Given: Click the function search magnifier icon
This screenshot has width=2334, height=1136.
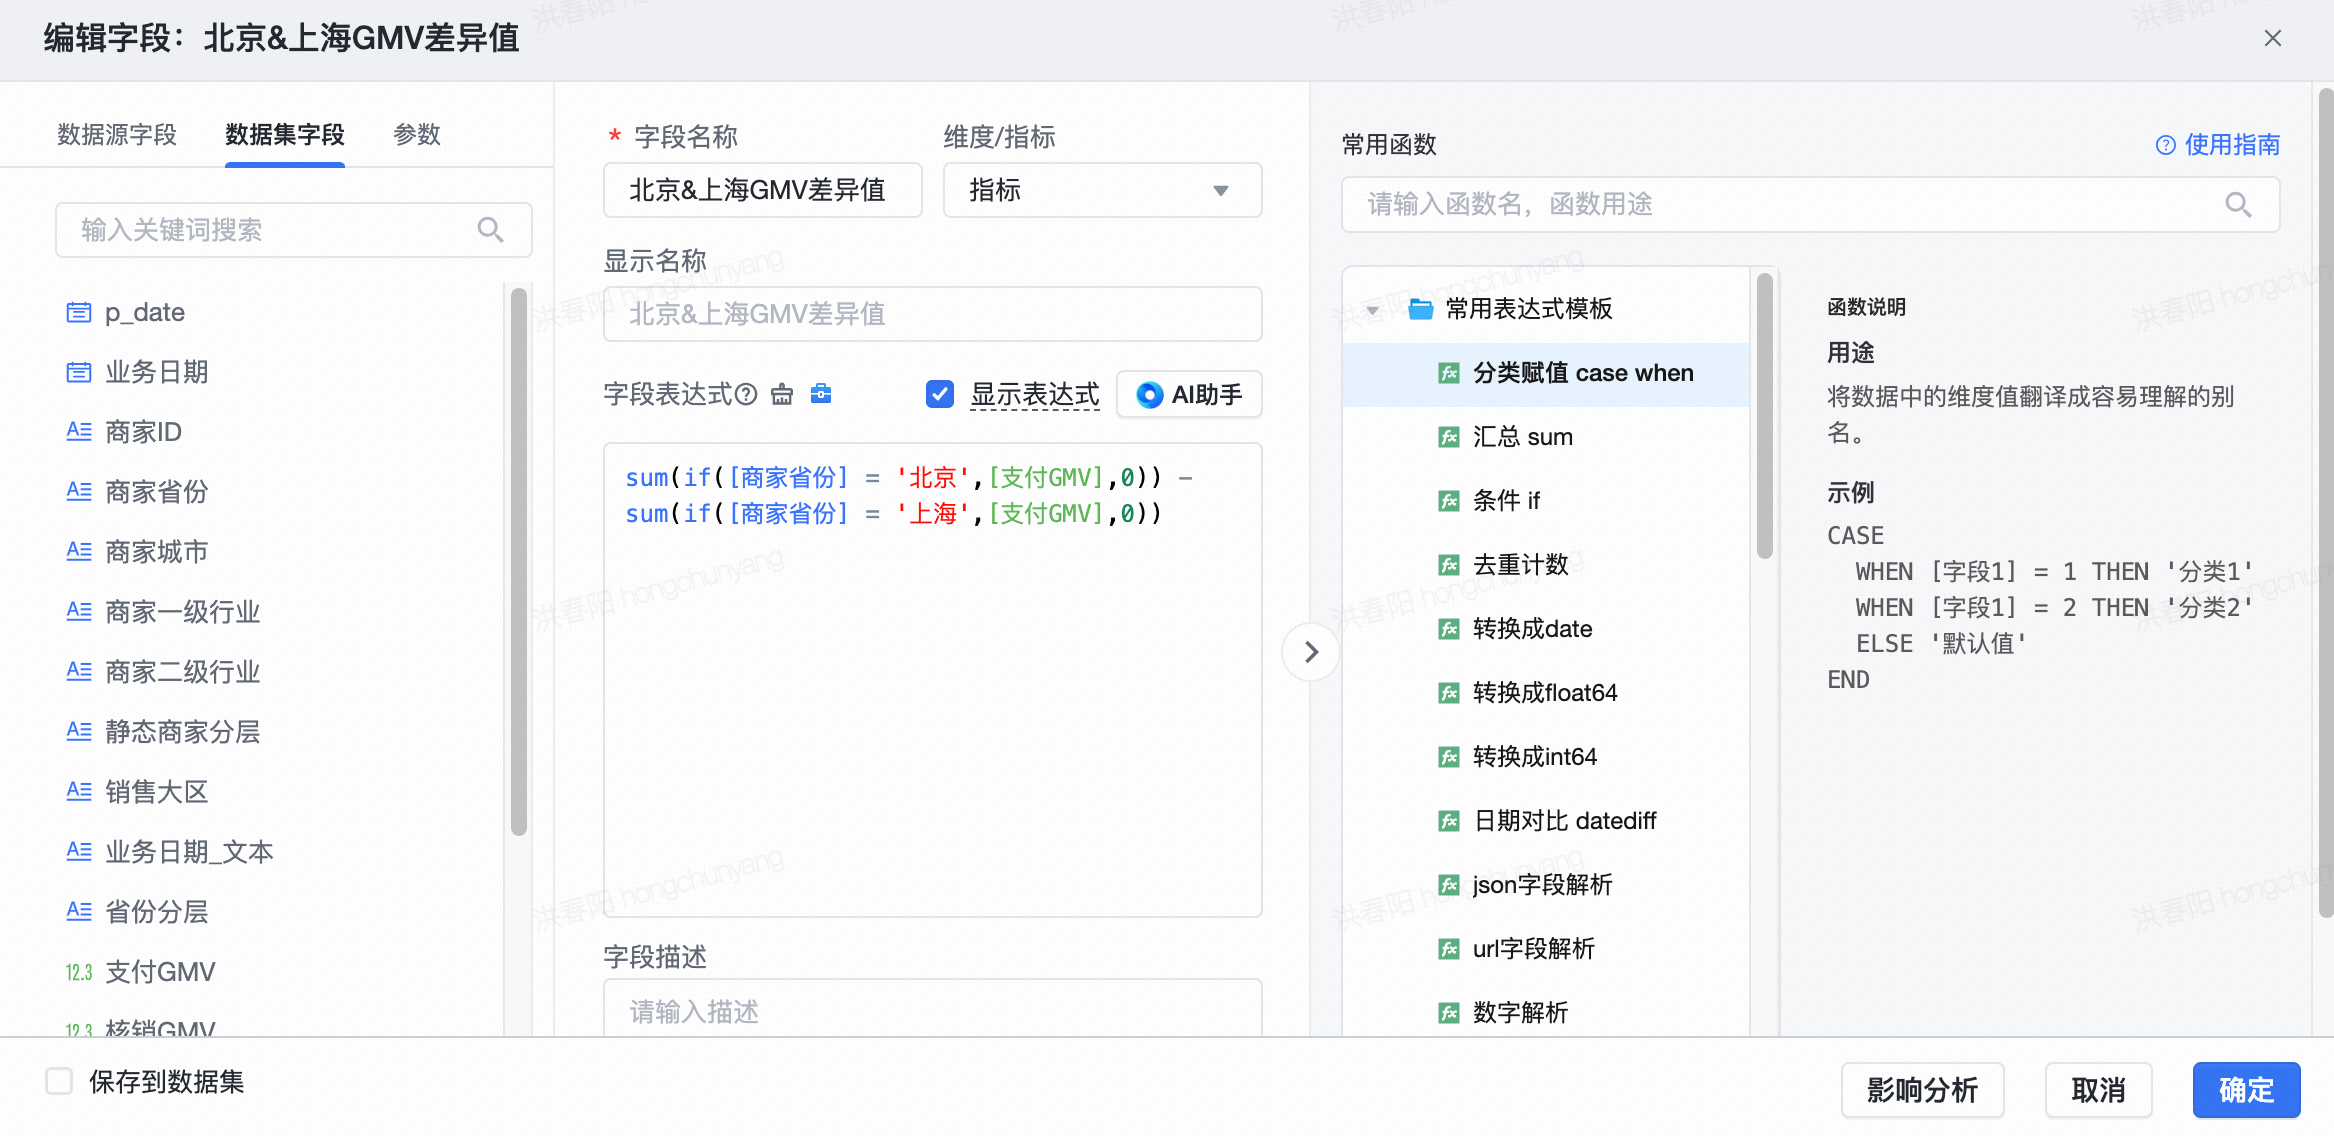Looking at the screenshot, I should pos(2238,205).
